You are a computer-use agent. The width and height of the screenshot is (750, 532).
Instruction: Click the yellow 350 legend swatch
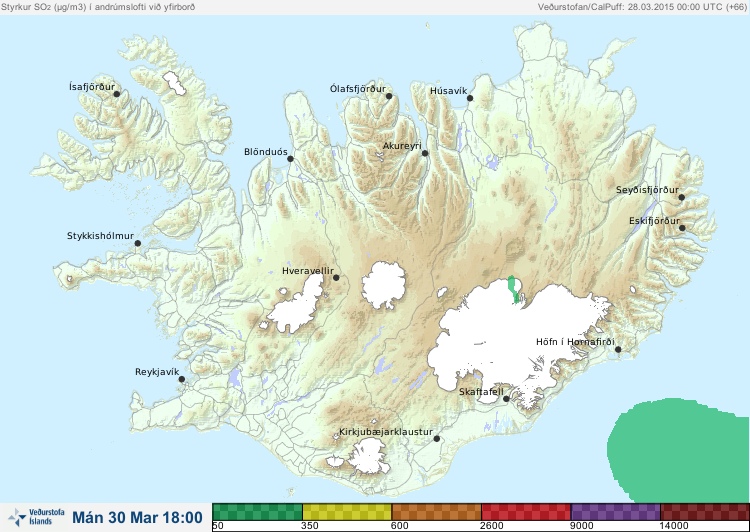tap(347, 512)
